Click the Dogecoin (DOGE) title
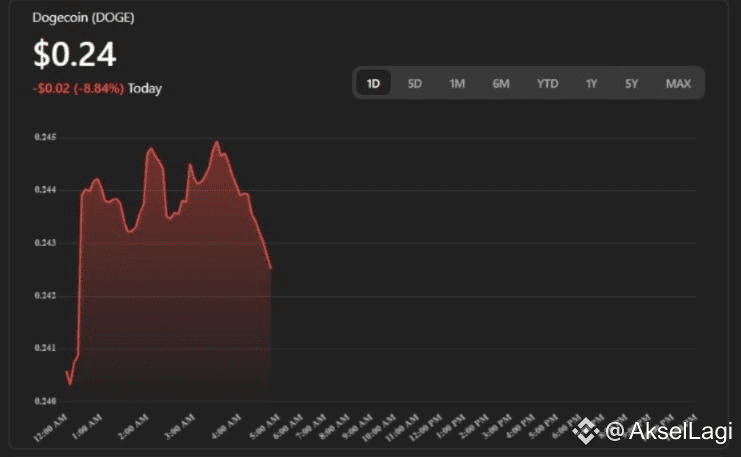 point(83,17)
